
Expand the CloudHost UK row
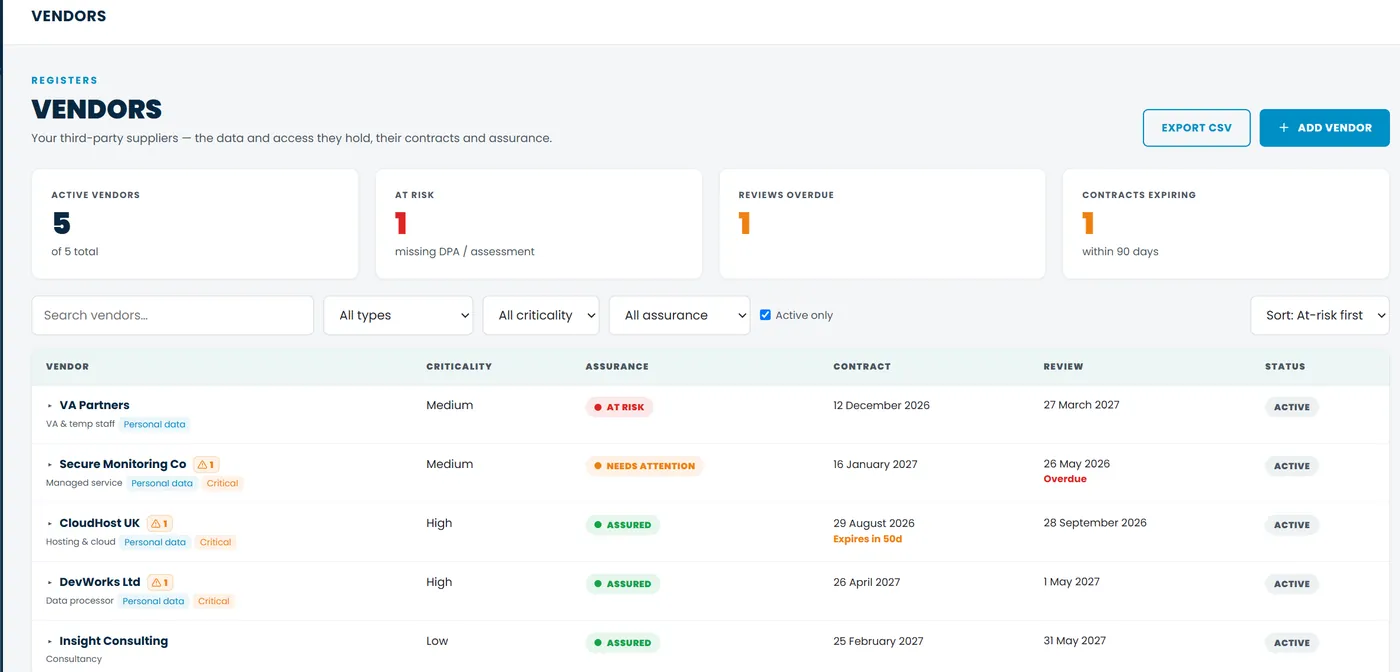[50, 524]
